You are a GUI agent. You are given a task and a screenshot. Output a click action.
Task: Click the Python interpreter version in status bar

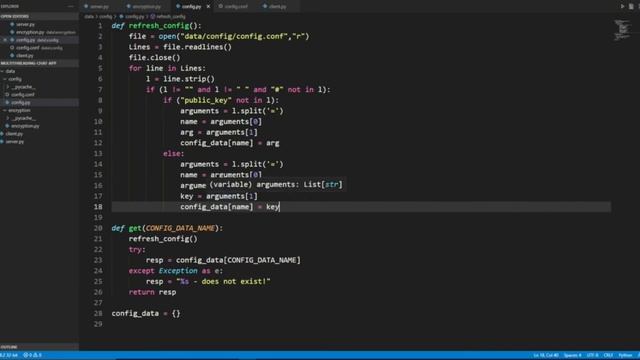[9, 355]
